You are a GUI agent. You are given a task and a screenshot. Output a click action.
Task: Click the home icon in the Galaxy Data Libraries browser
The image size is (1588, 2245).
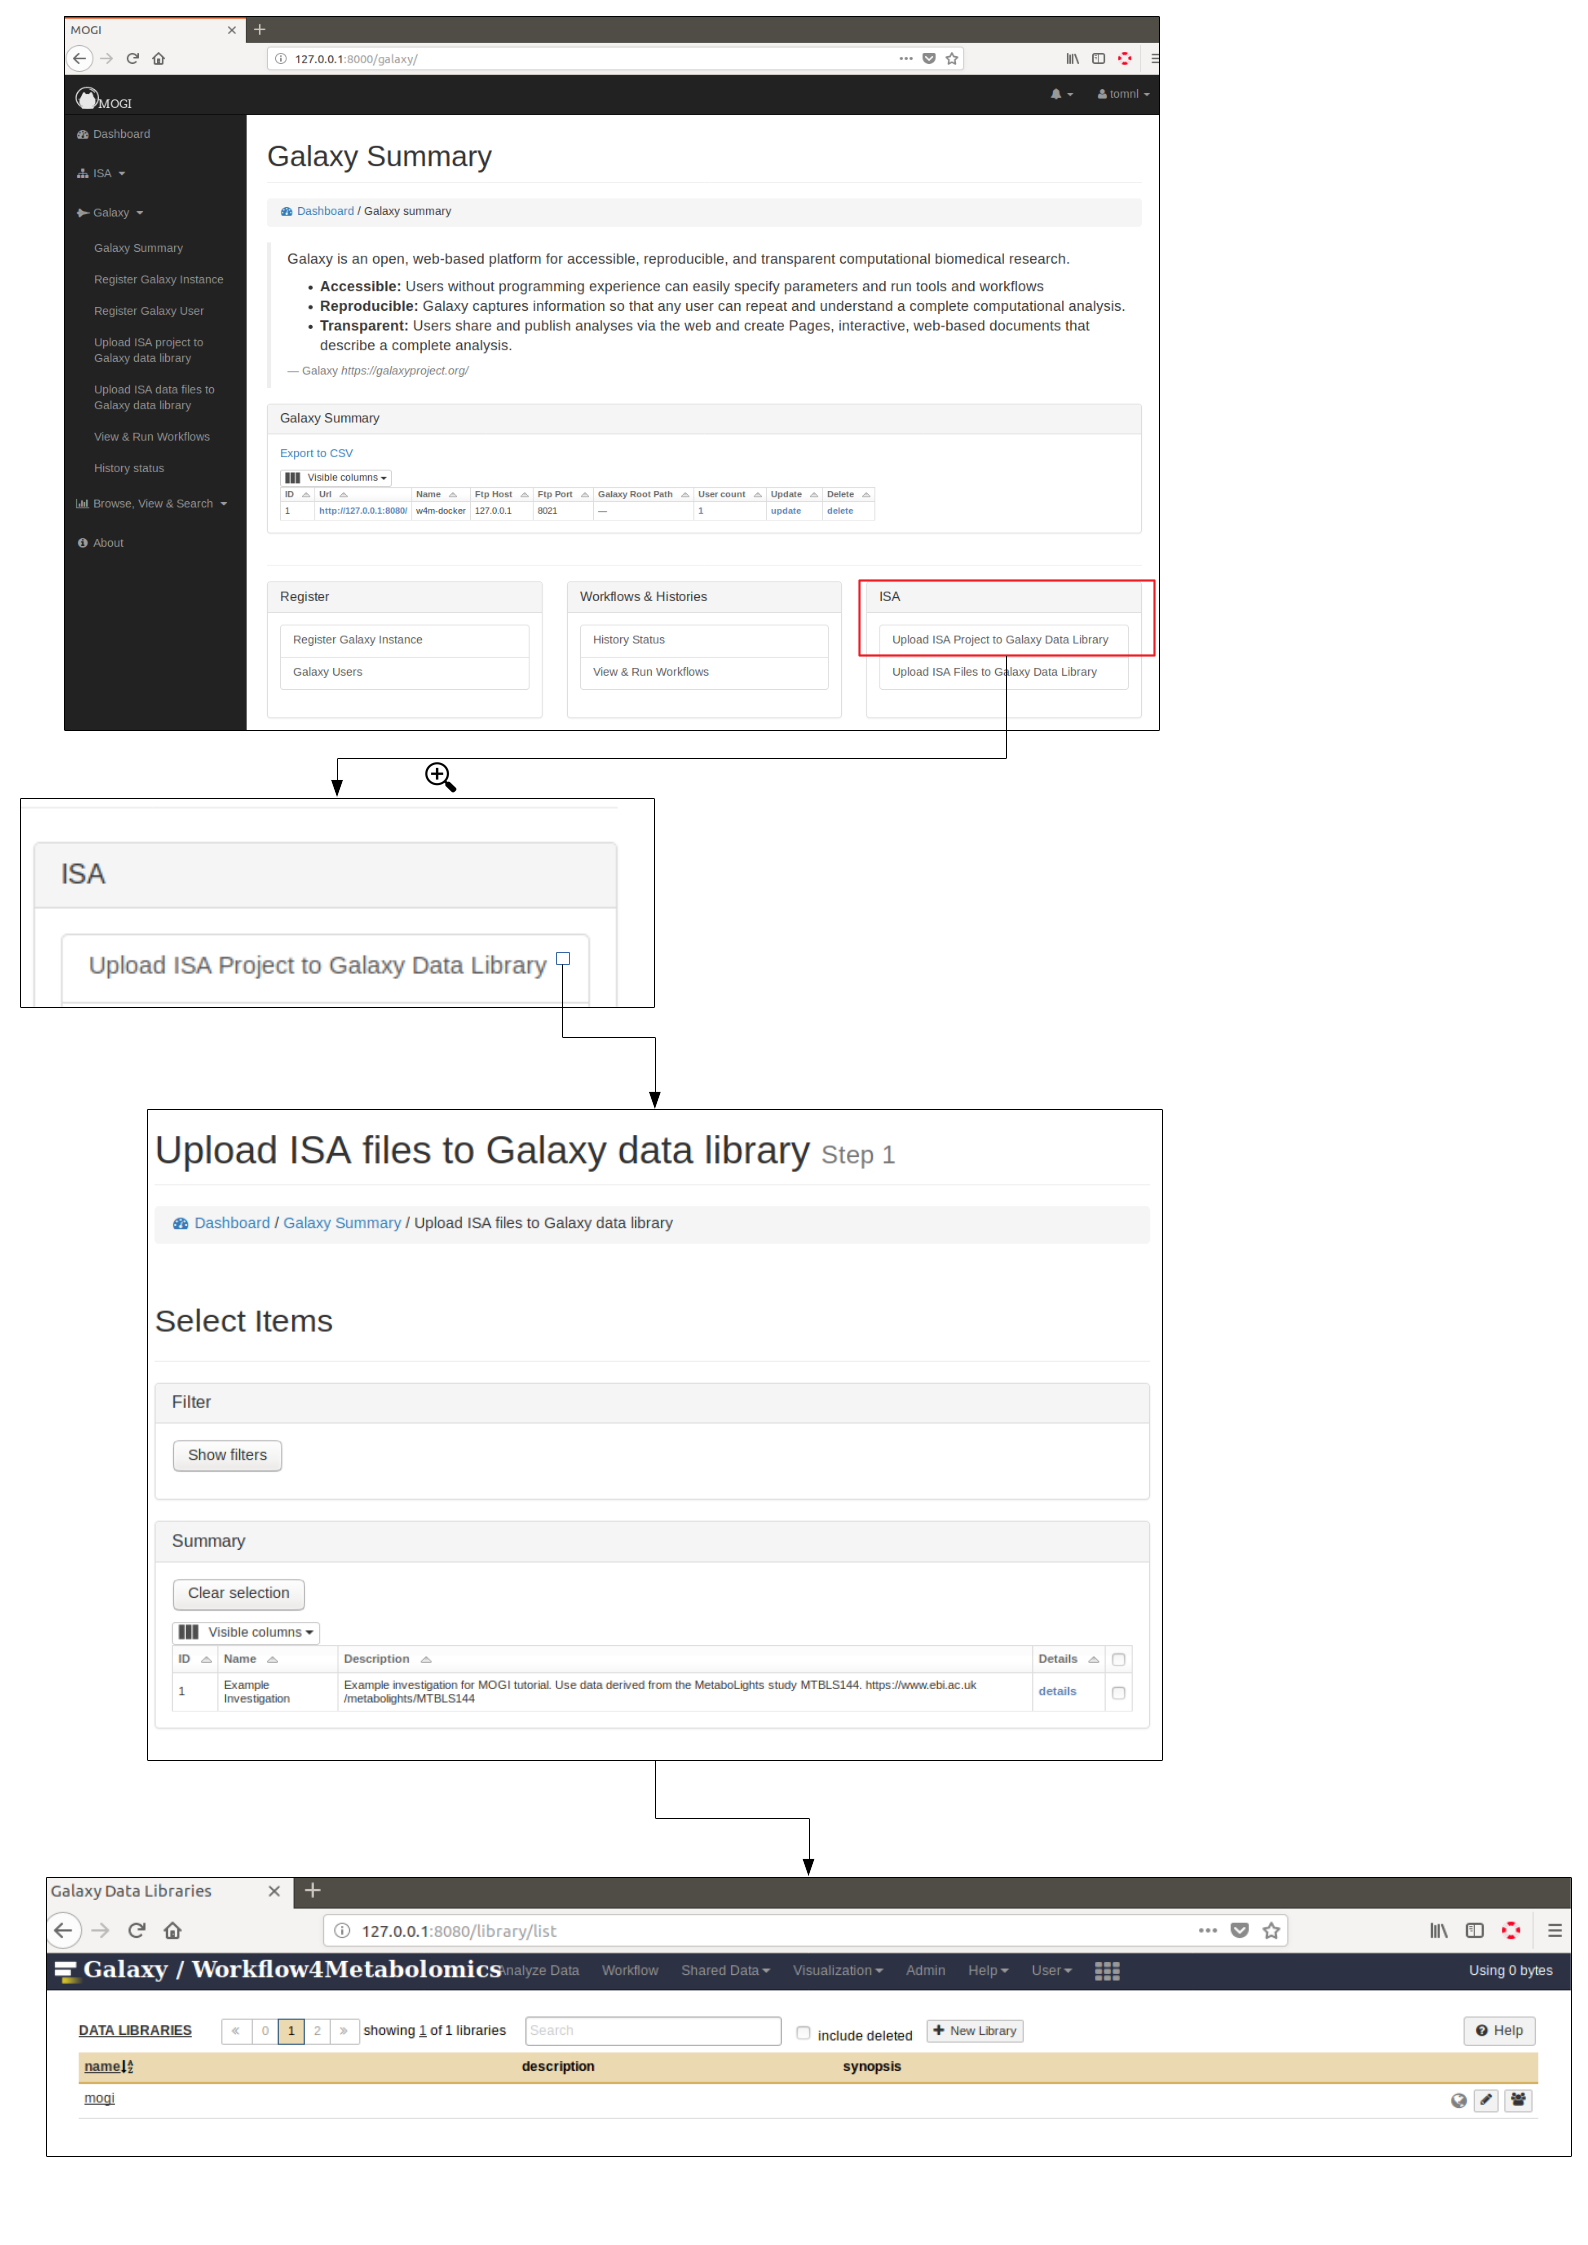(172, 1930)
